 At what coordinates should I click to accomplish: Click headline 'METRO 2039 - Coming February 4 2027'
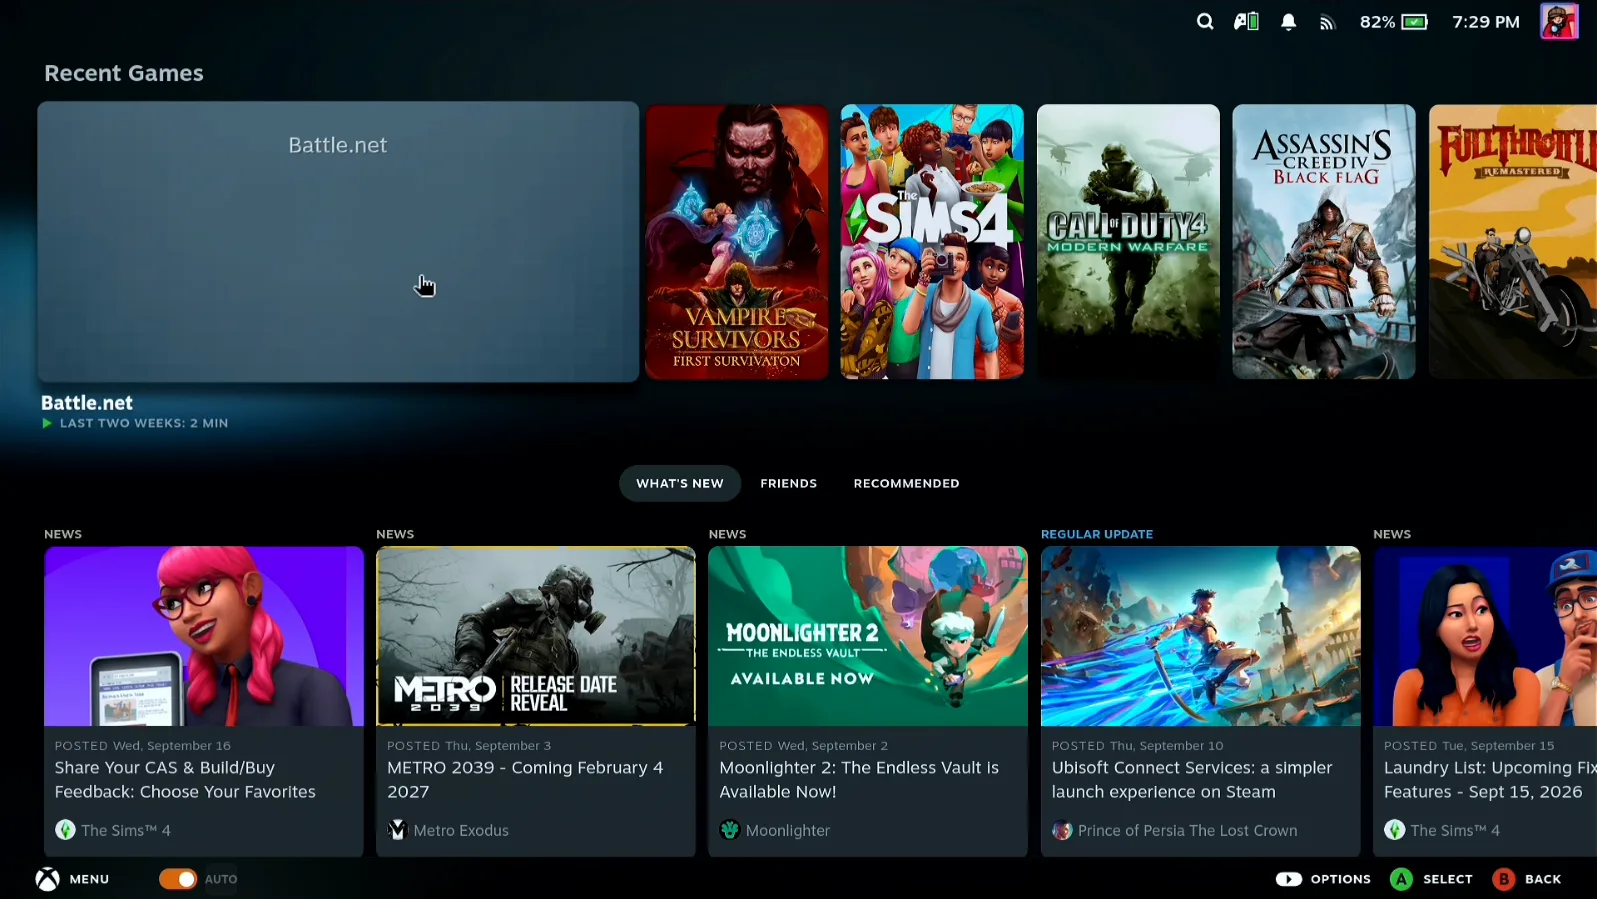pyautogui.click(x=525, y=779)
